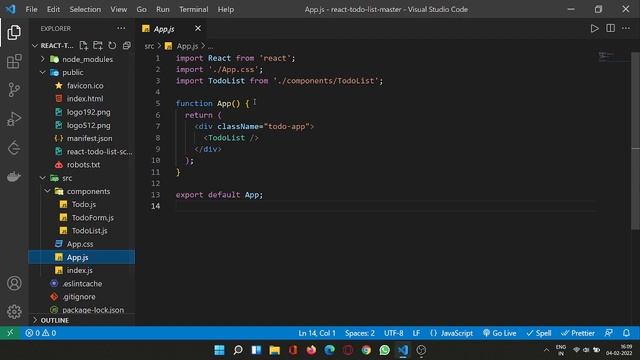Open TodoForm.js in explorer
Image resolution: width=640 pixels, height=360 pixels.
point(82,218)
